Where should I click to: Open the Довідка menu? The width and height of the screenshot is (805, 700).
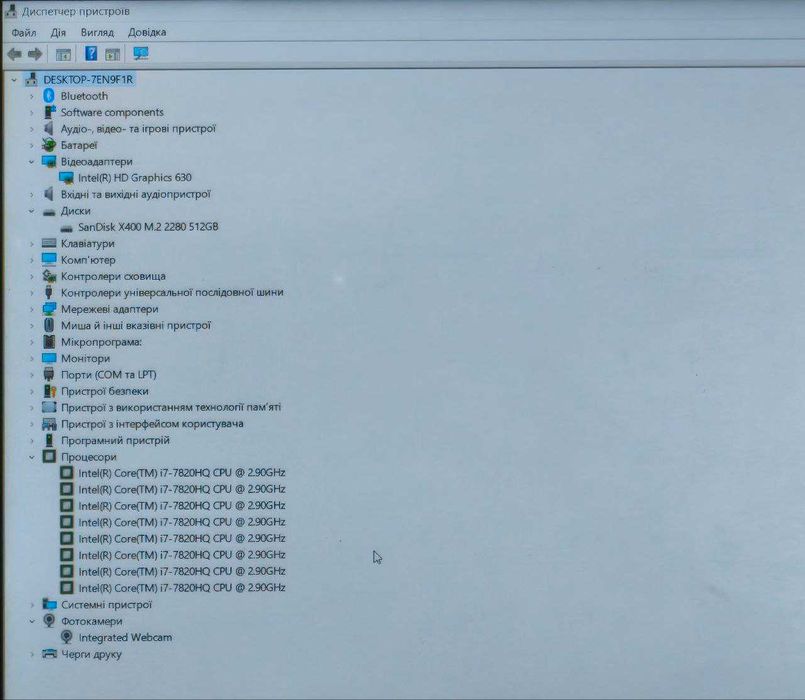point(147,32)
